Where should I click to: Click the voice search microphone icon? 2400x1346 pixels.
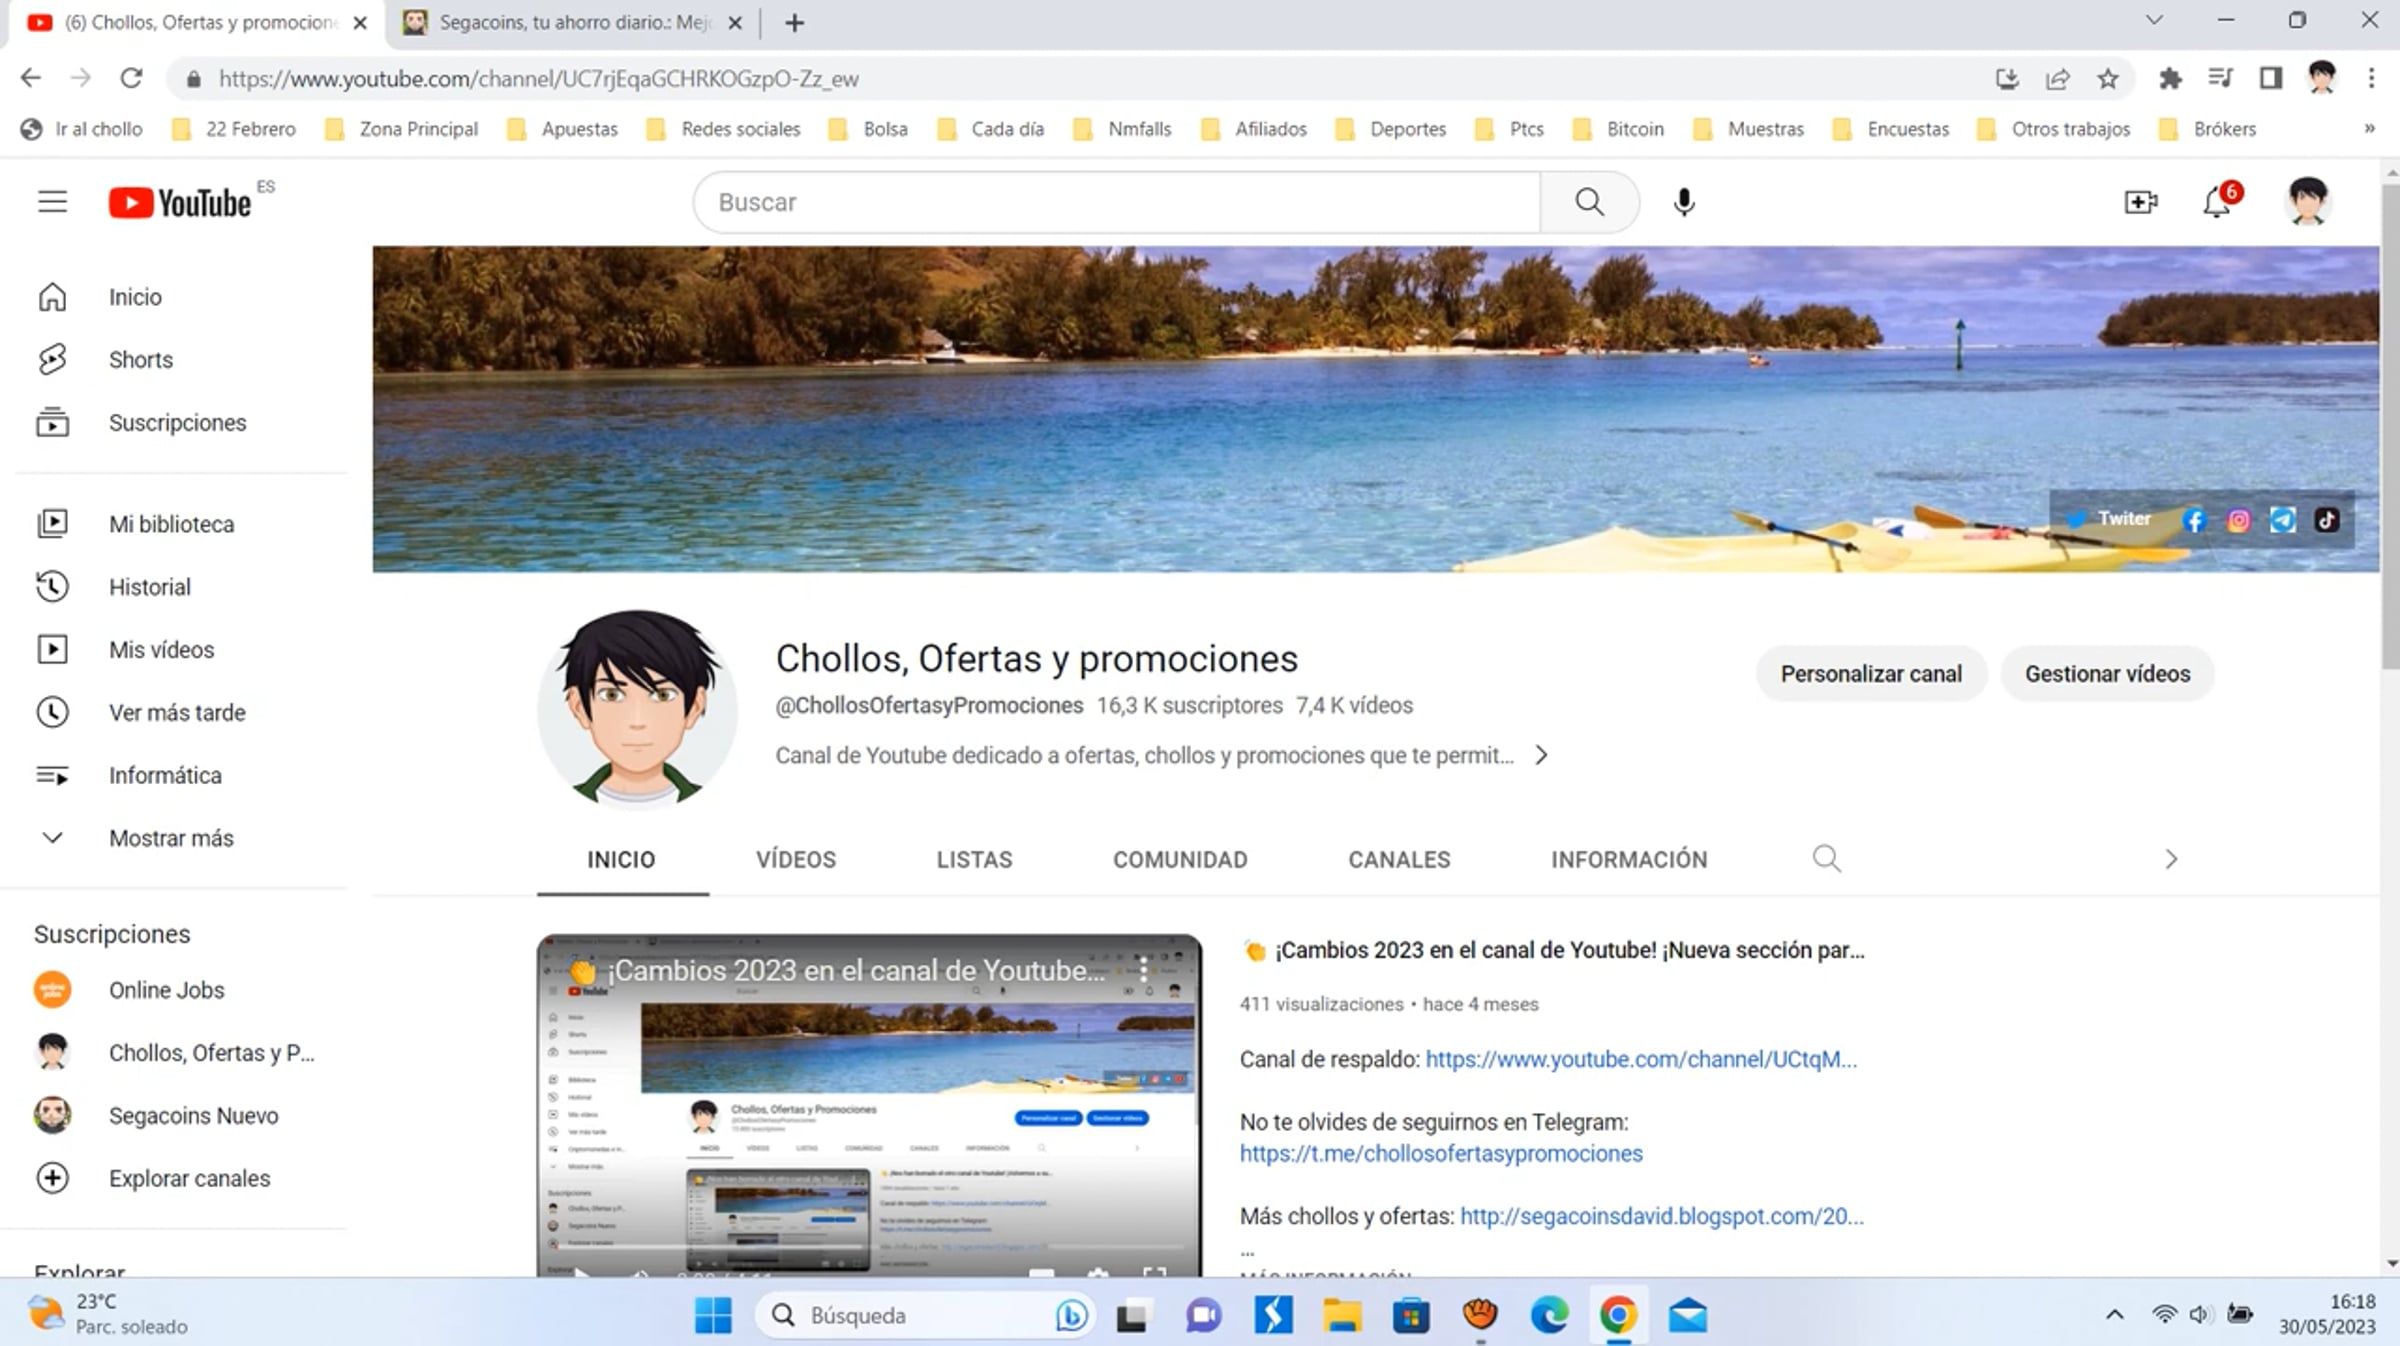1684,202
